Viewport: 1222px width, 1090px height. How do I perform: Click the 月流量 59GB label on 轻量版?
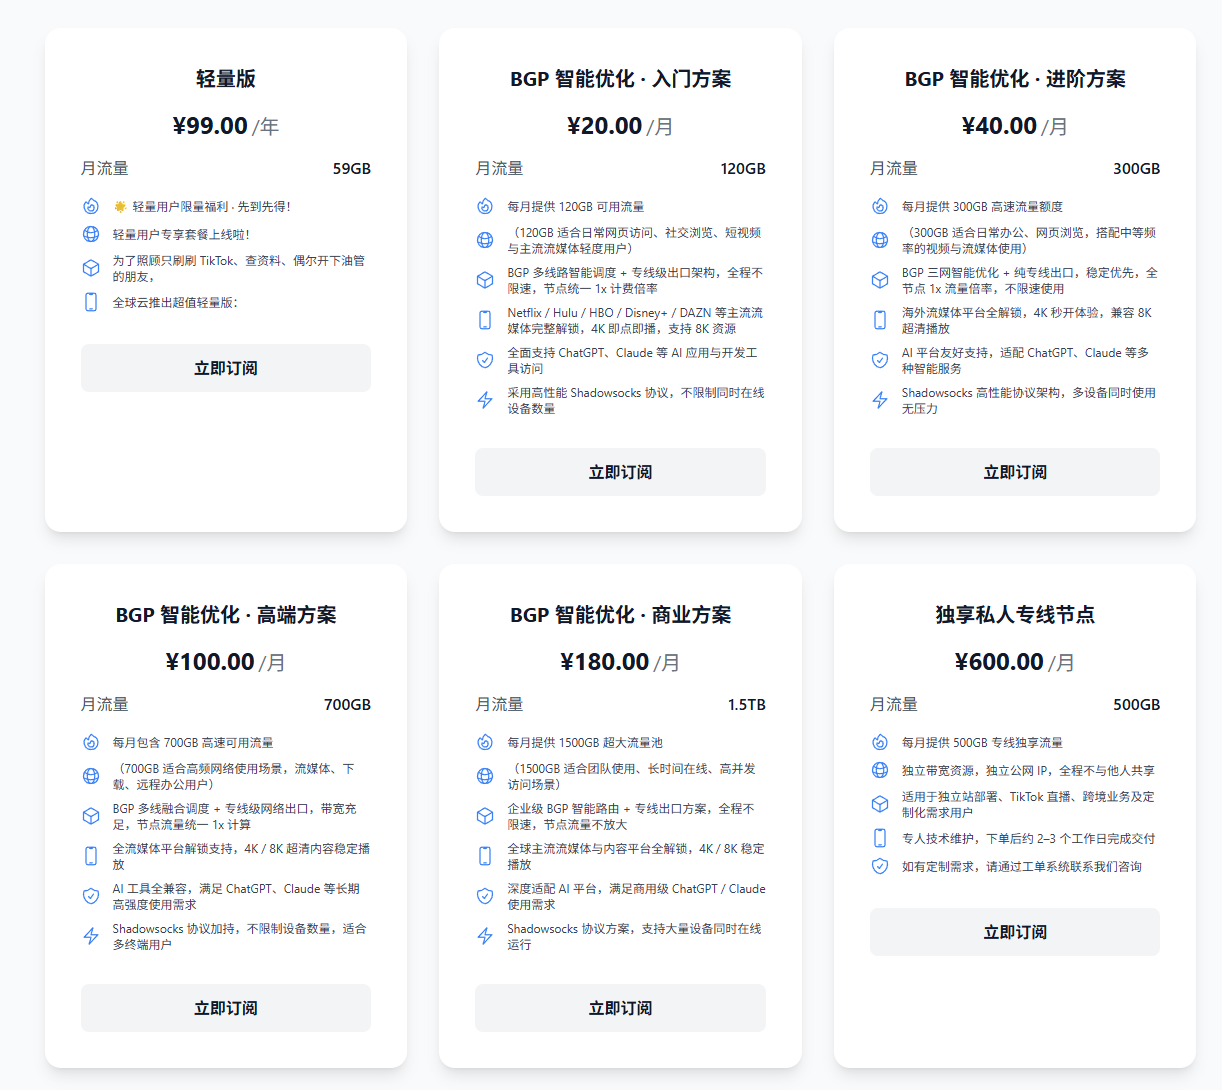pos(225,169)
